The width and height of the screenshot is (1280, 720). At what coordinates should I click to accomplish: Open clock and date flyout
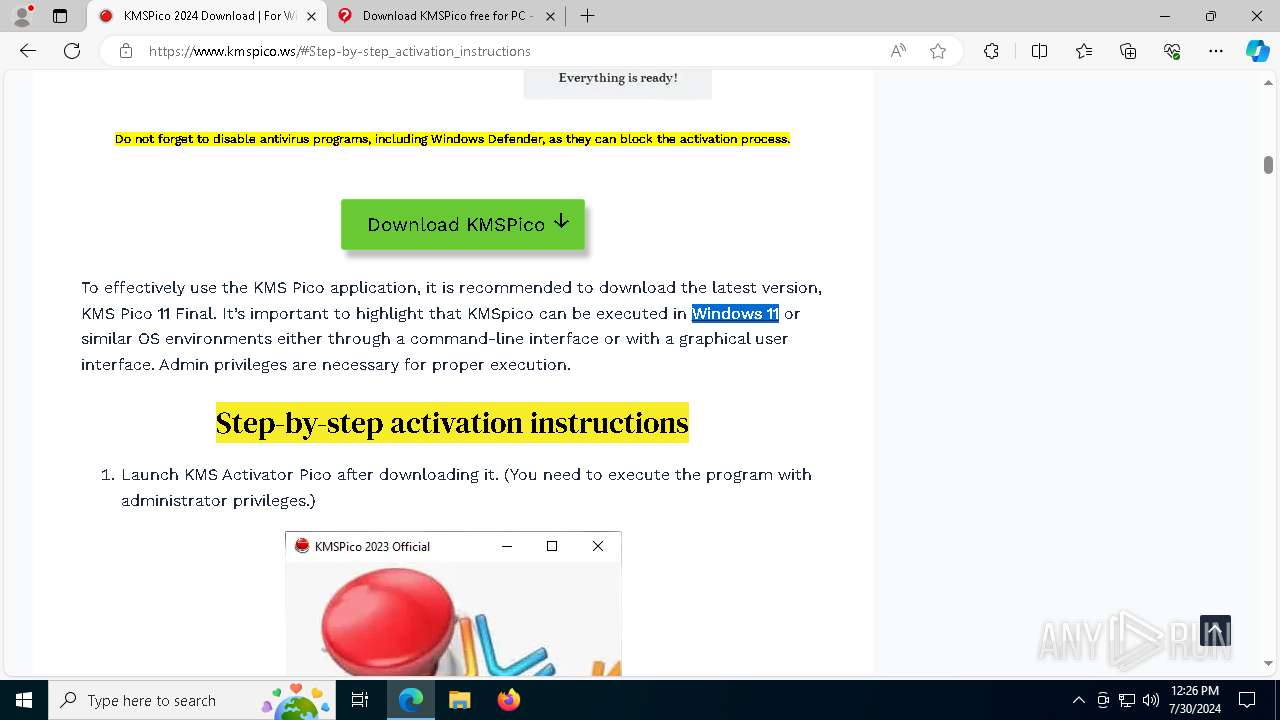click(1195, 700)
